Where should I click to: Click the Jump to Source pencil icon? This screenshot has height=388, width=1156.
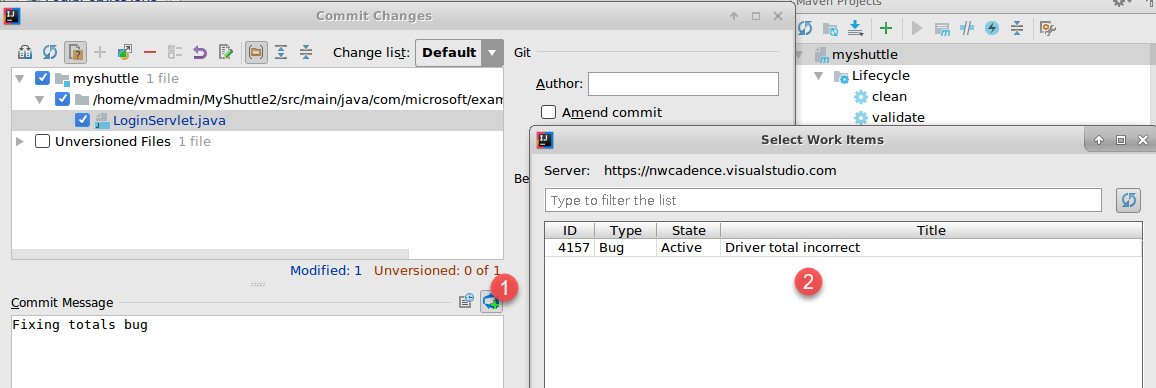(x=226, y=52)
